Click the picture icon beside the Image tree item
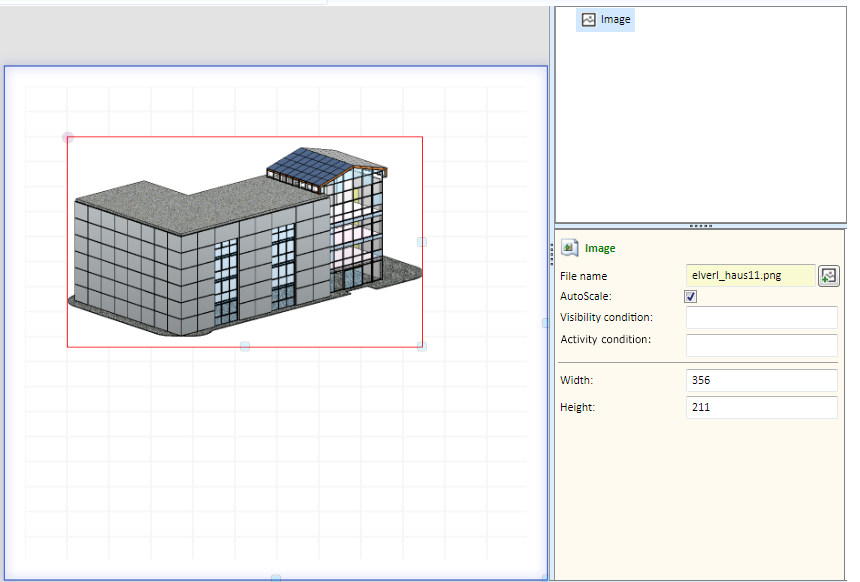This screenshot has width=860, height=582. (589, 20)
